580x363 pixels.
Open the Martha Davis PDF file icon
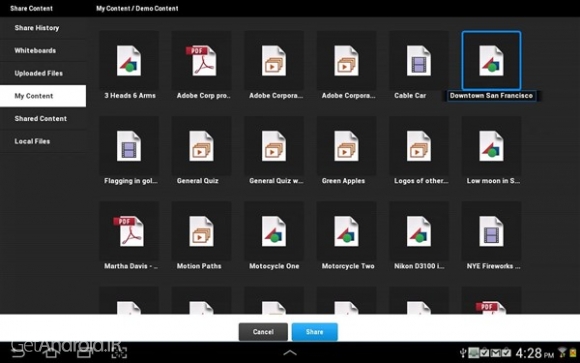[129, 232]
